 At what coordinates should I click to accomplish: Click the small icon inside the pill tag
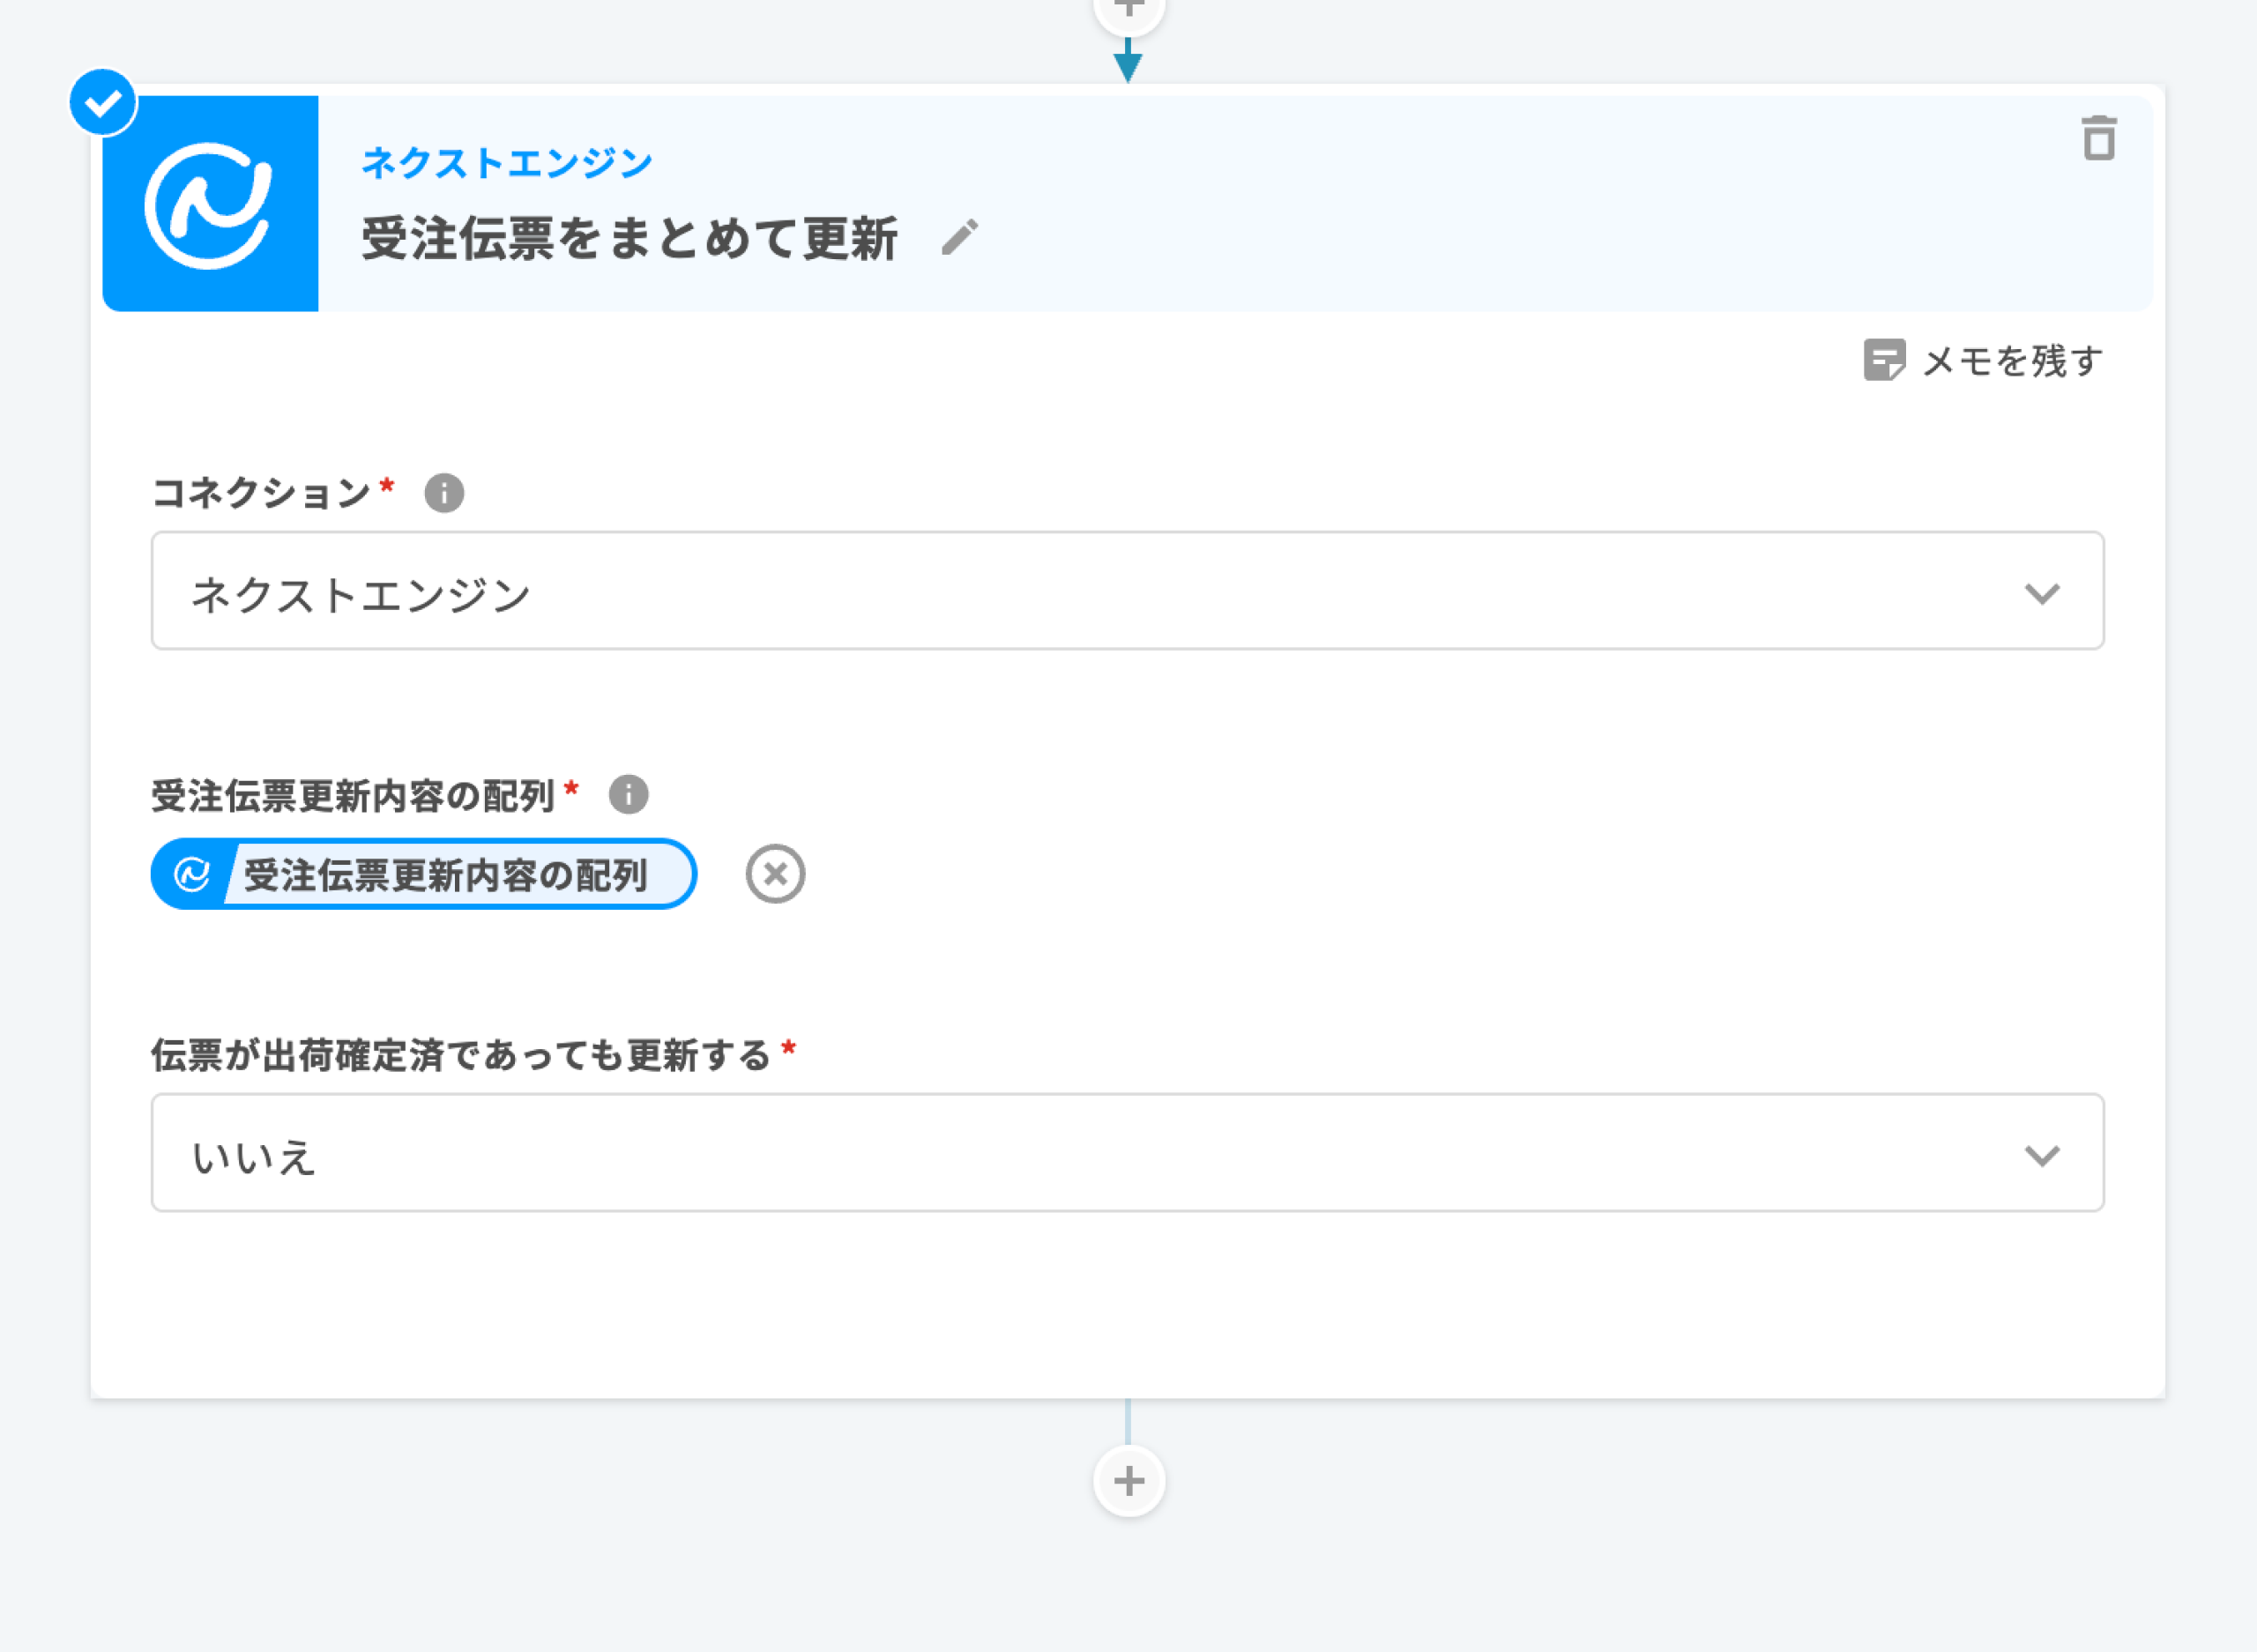[x=191, y=874]
